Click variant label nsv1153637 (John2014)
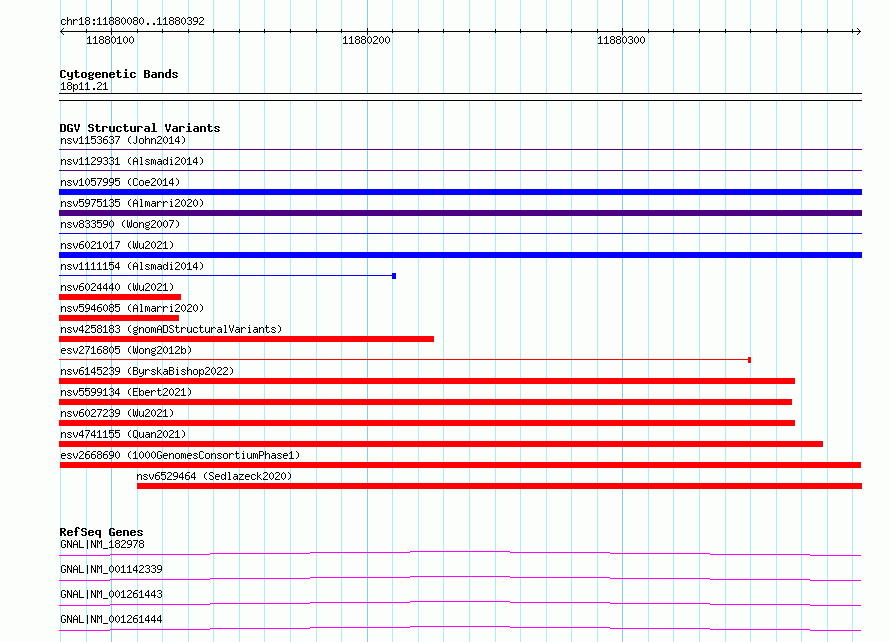 coord(123,140)
